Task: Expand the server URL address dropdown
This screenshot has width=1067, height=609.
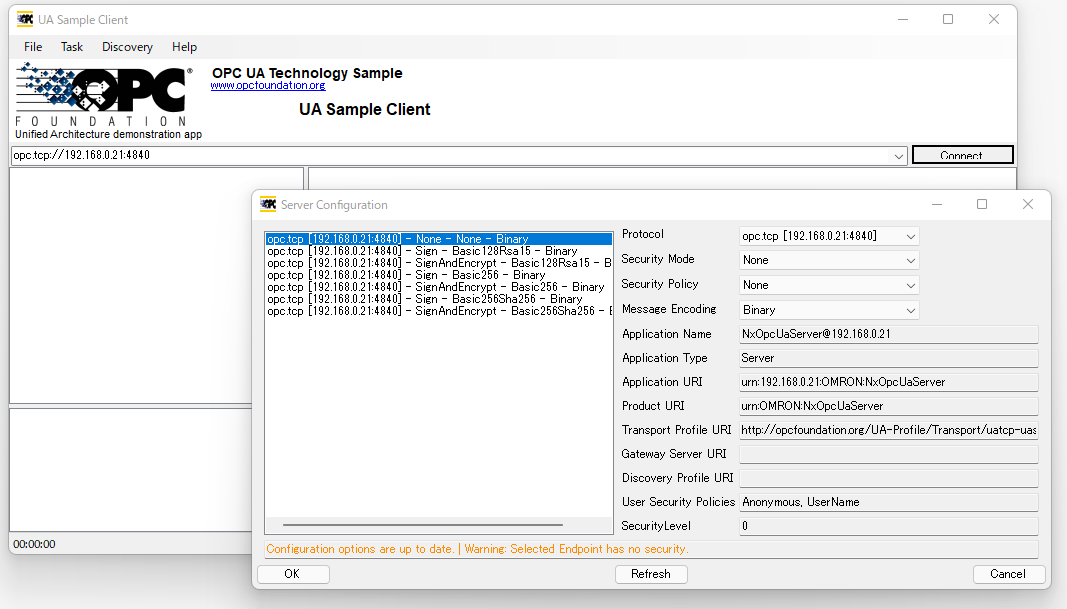Action: pyautogui.click(x=899, y=156)
